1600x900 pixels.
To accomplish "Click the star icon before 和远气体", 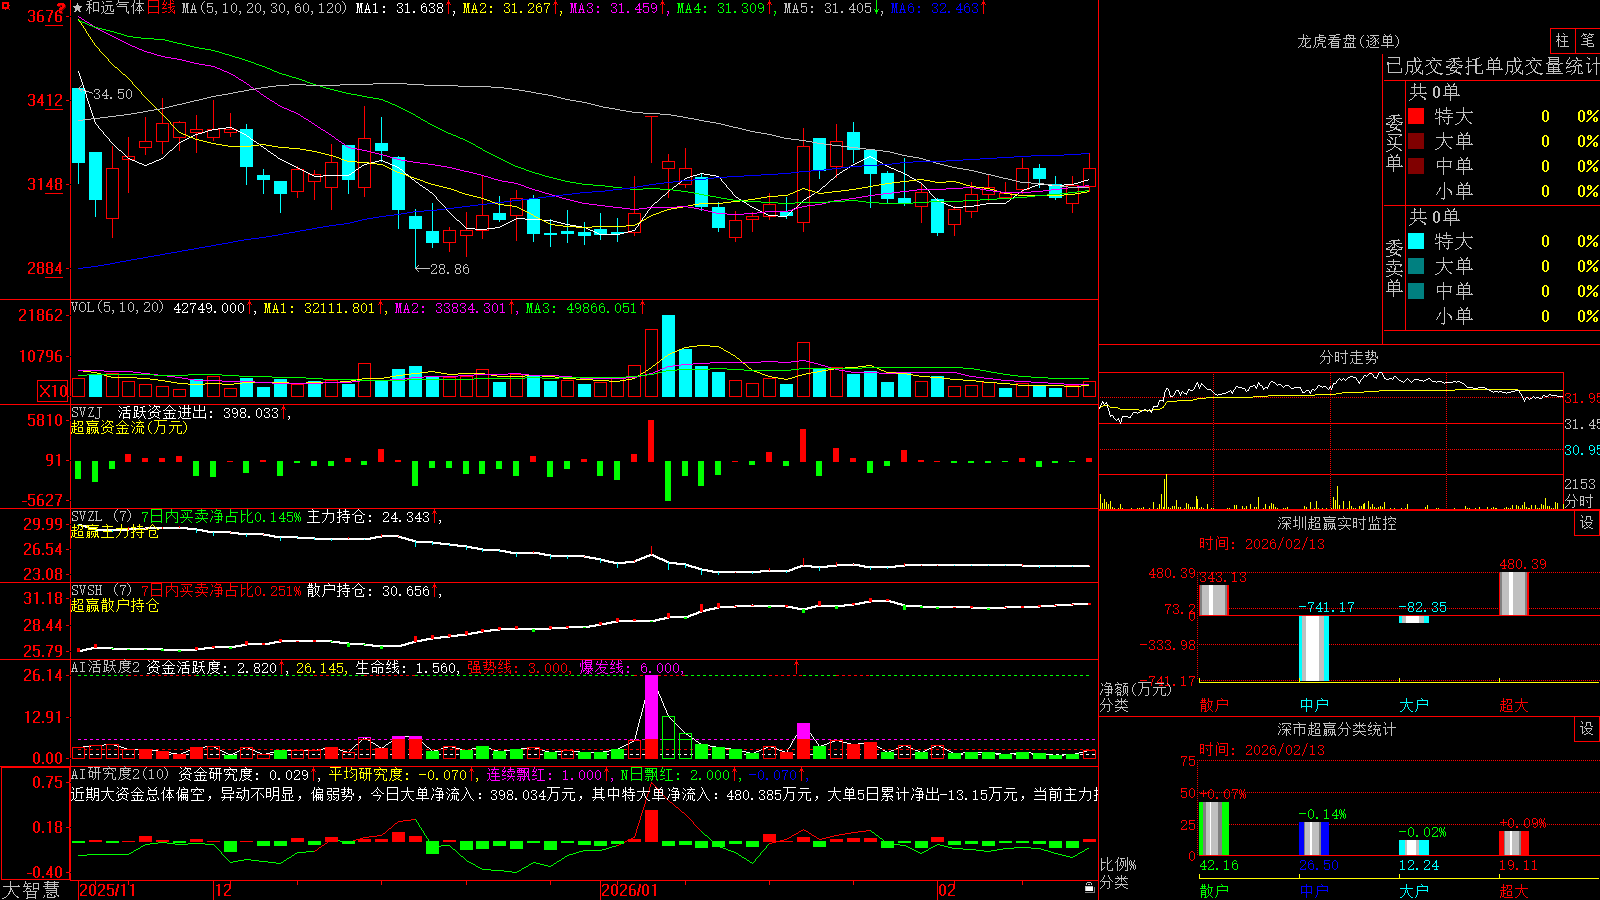I will [77, 8].
